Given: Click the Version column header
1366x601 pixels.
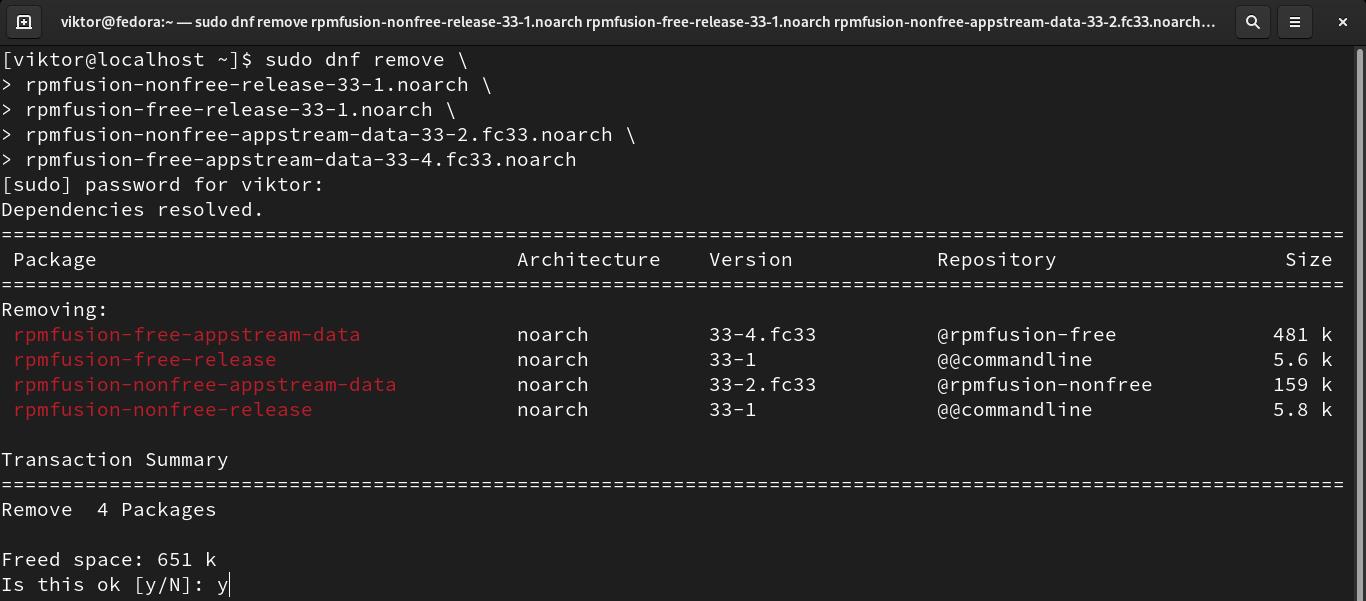Looking at the screenshot, I should click(750, 260).
